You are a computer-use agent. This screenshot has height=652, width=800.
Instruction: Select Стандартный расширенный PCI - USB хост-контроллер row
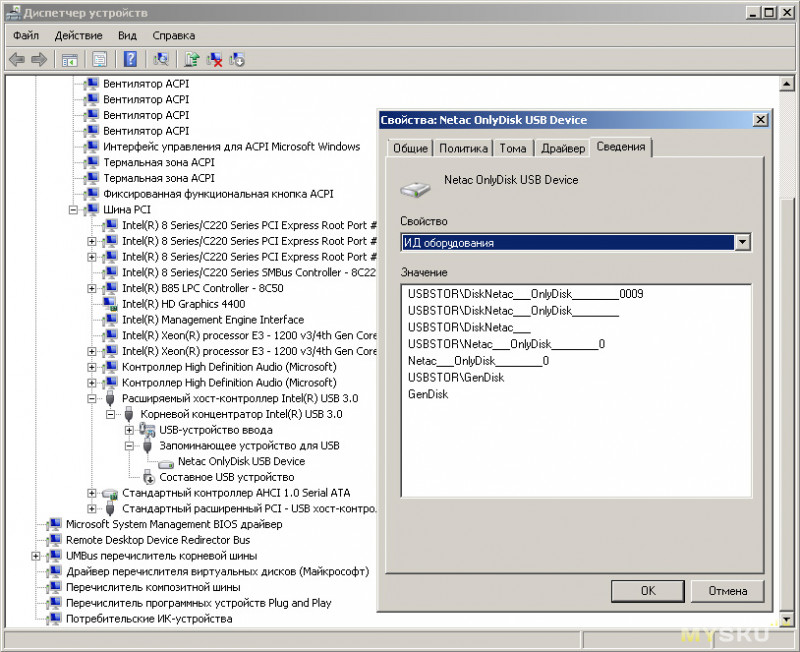248,509
